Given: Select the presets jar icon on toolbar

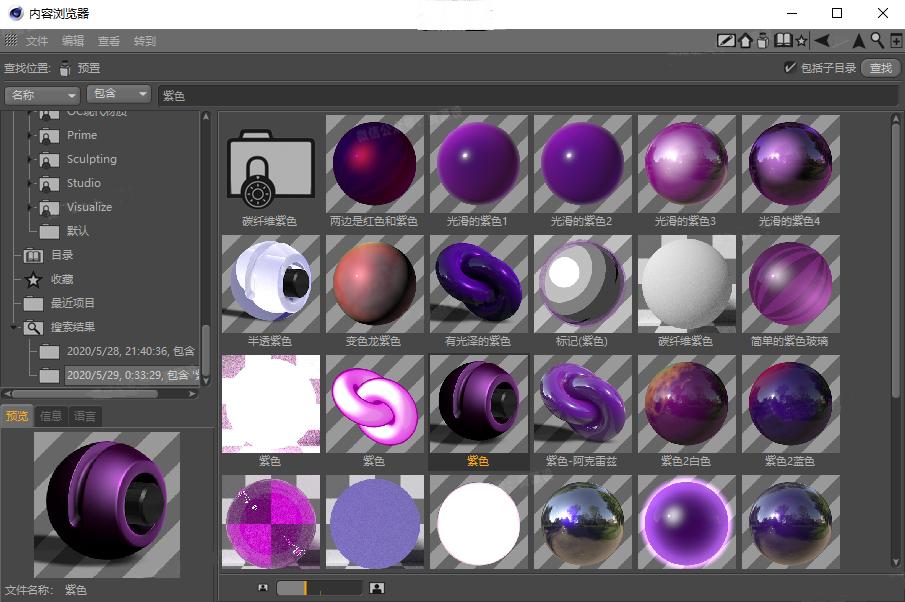Looking at the screenshot, I should pyautogui.click(x=763, y=40).
